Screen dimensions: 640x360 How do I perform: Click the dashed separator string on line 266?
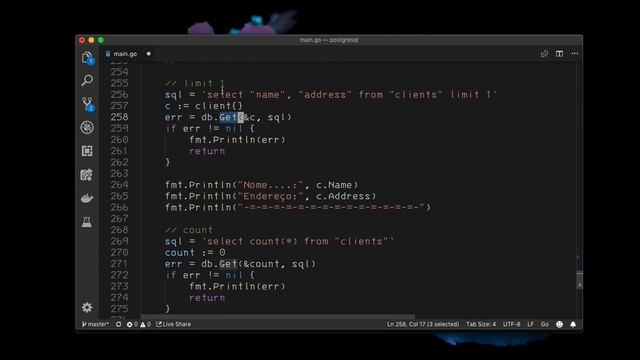coord(331,207)
